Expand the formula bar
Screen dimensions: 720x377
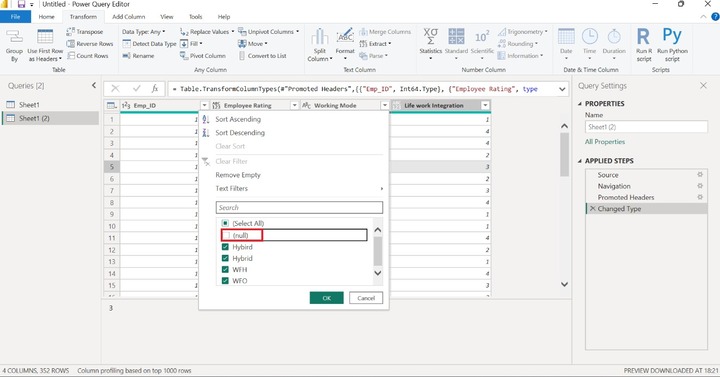[562, 89]
